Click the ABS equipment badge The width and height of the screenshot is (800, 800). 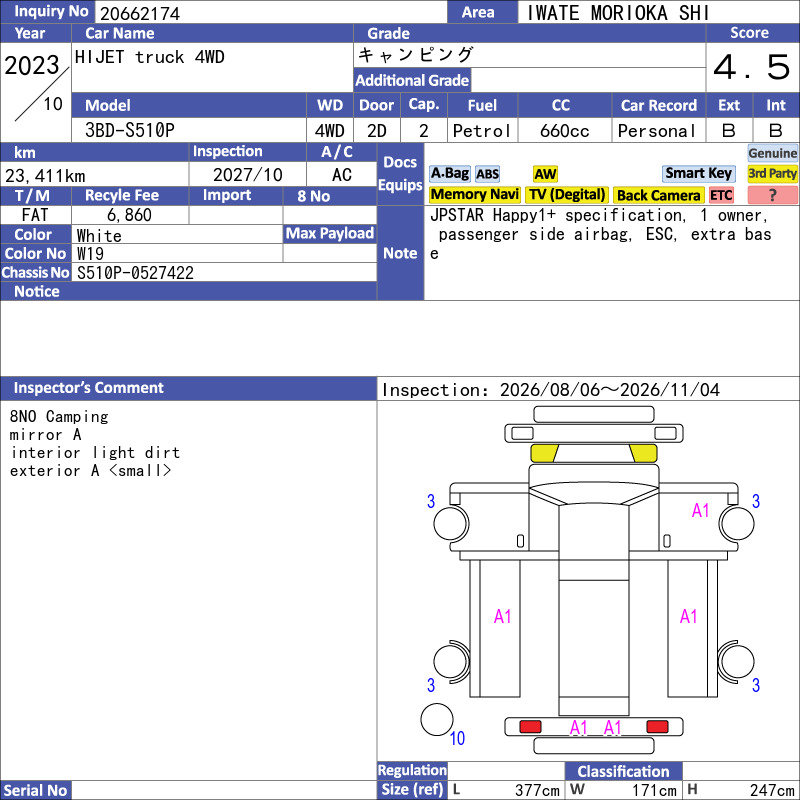tap(487, 174)
